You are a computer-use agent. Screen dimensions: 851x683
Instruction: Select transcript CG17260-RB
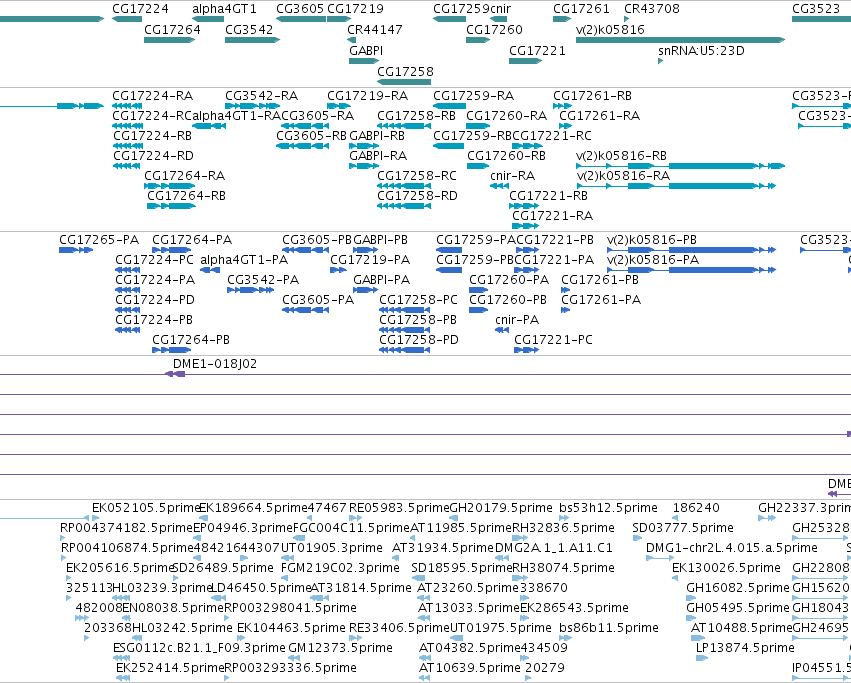point(478,166)
